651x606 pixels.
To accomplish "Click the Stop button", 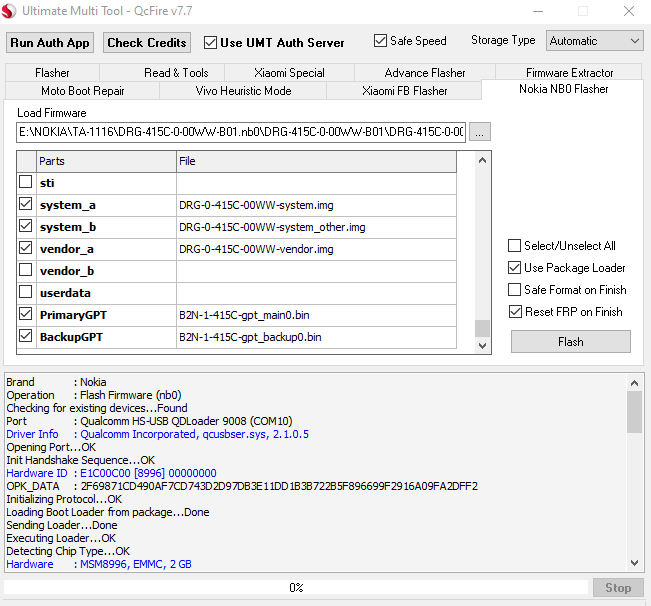I will tap(618, 588).
